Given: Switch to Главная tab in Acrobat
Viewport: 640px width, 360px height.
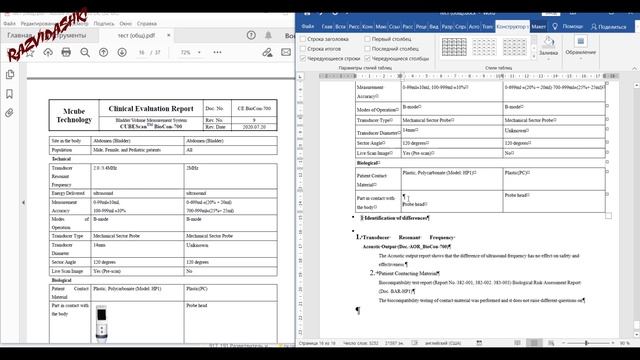Looking at the screenshot, I should [20, 36].
